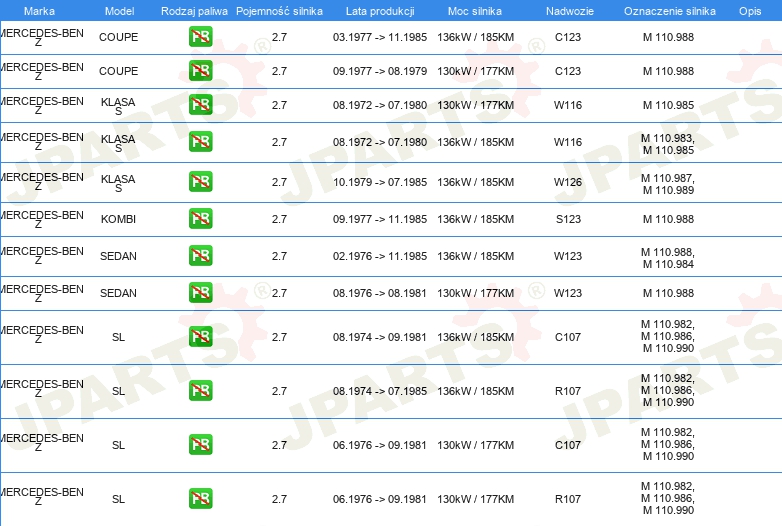The height and width of the screenshot is (526, 782).
Task: Click the fuel icon in the SL C107 130kW row
Action: (x=200, y=445)
